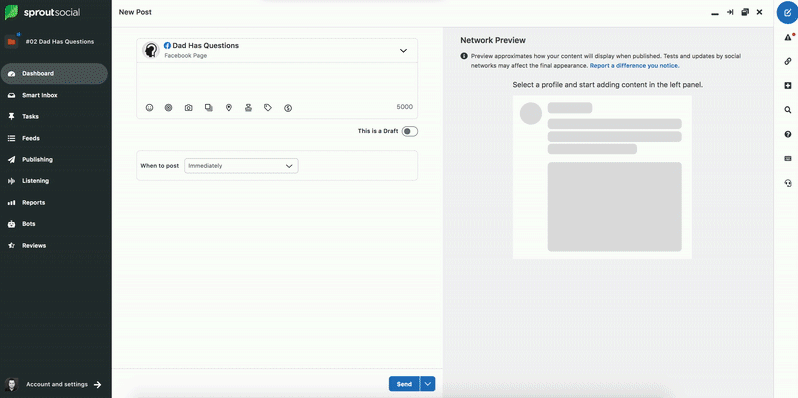The width and height of the screenshot is (798, 398).
Task: Click the preview info icon
Action: click(x=464, y=56)
